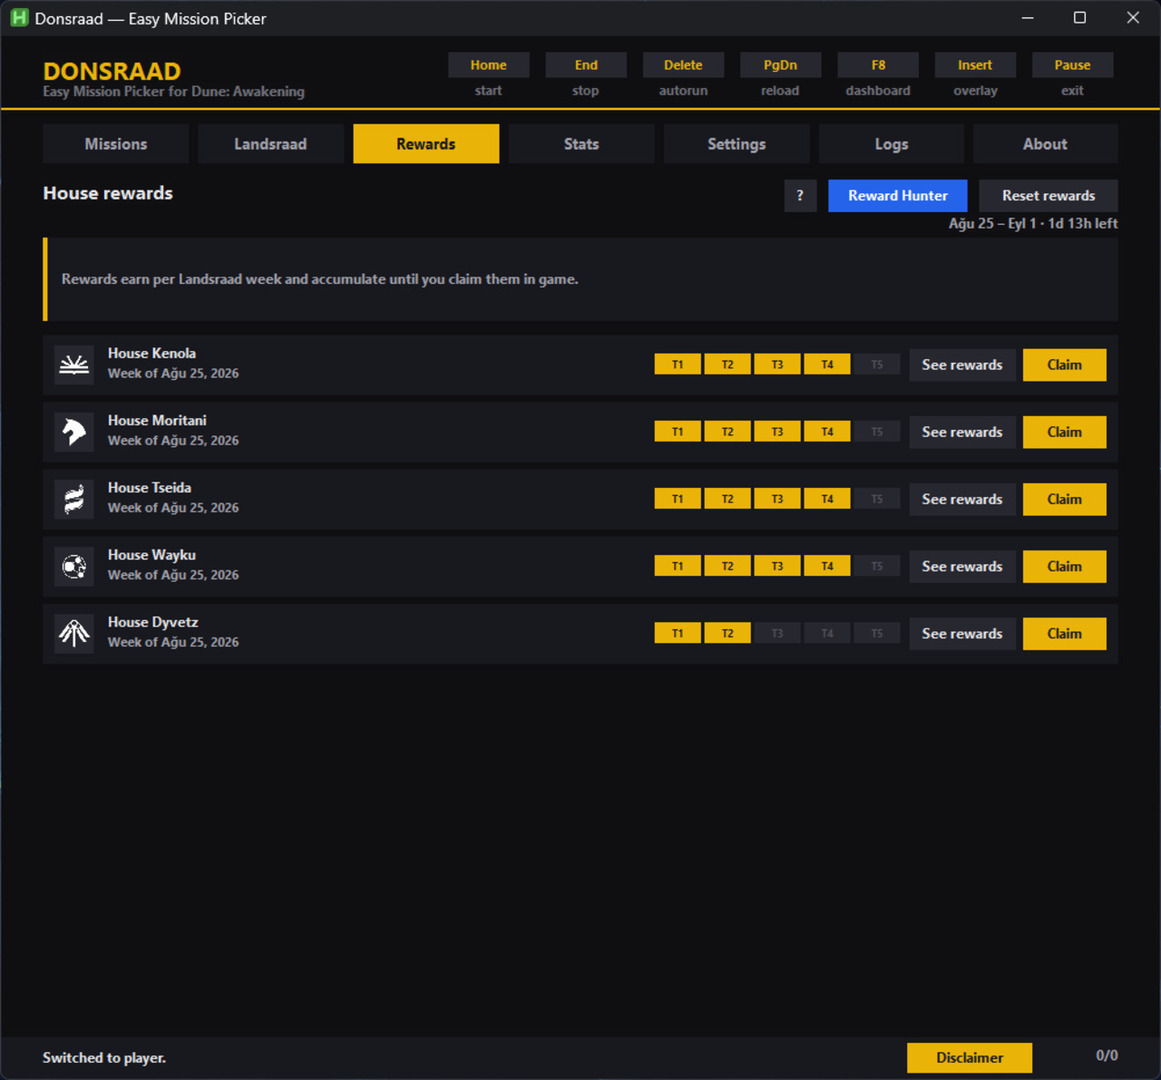
Task: Click the 'Ağu 25 – Eyl 1 · 1d 13h left' text
Action: point(1033,224)
